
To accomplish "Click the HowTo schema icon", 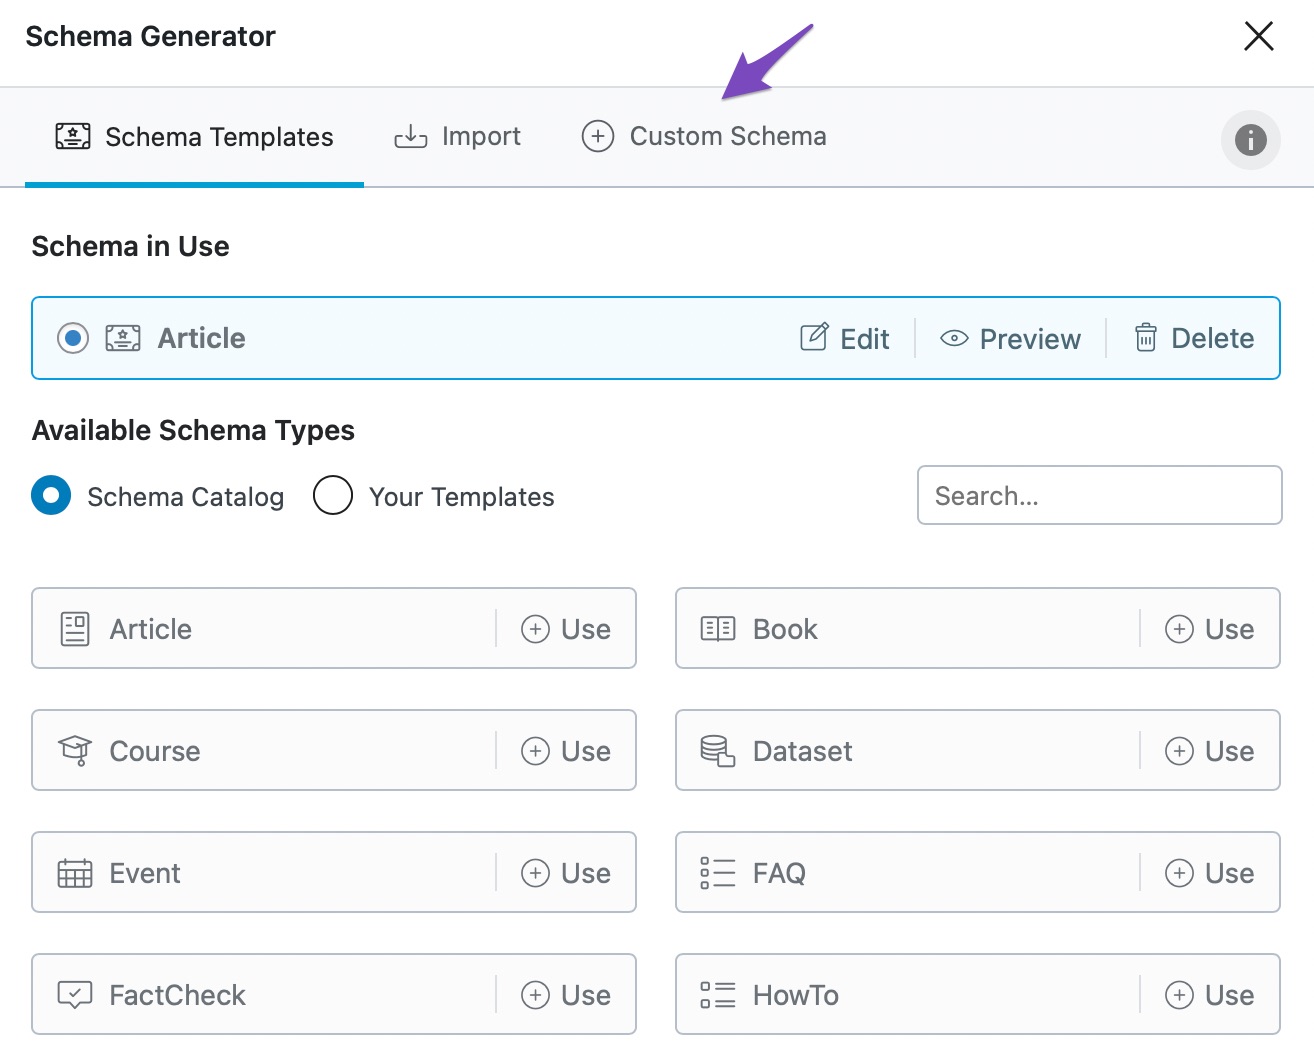I will tap(717, 995).
